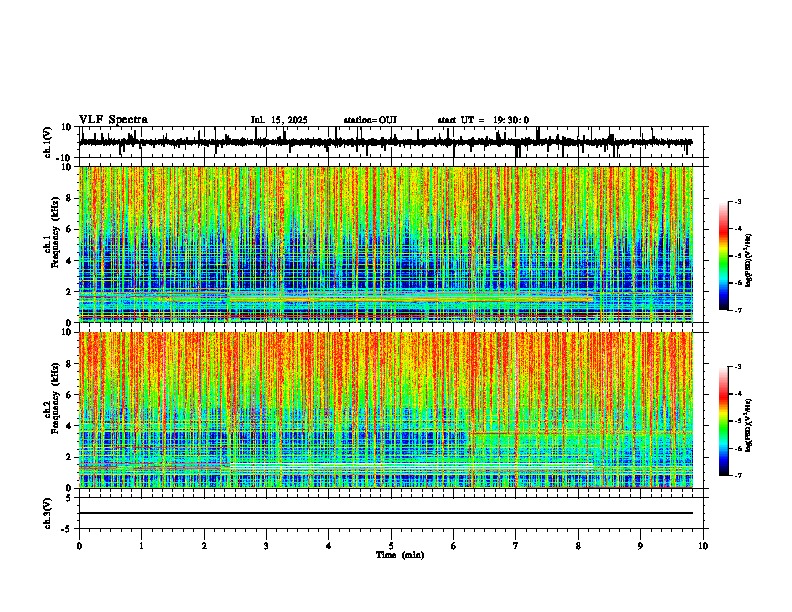This screenshot has width=792, height=612.
Task: Click the time-axis tick label "3"
Action: pyautogui.click(x=266, y=546)
